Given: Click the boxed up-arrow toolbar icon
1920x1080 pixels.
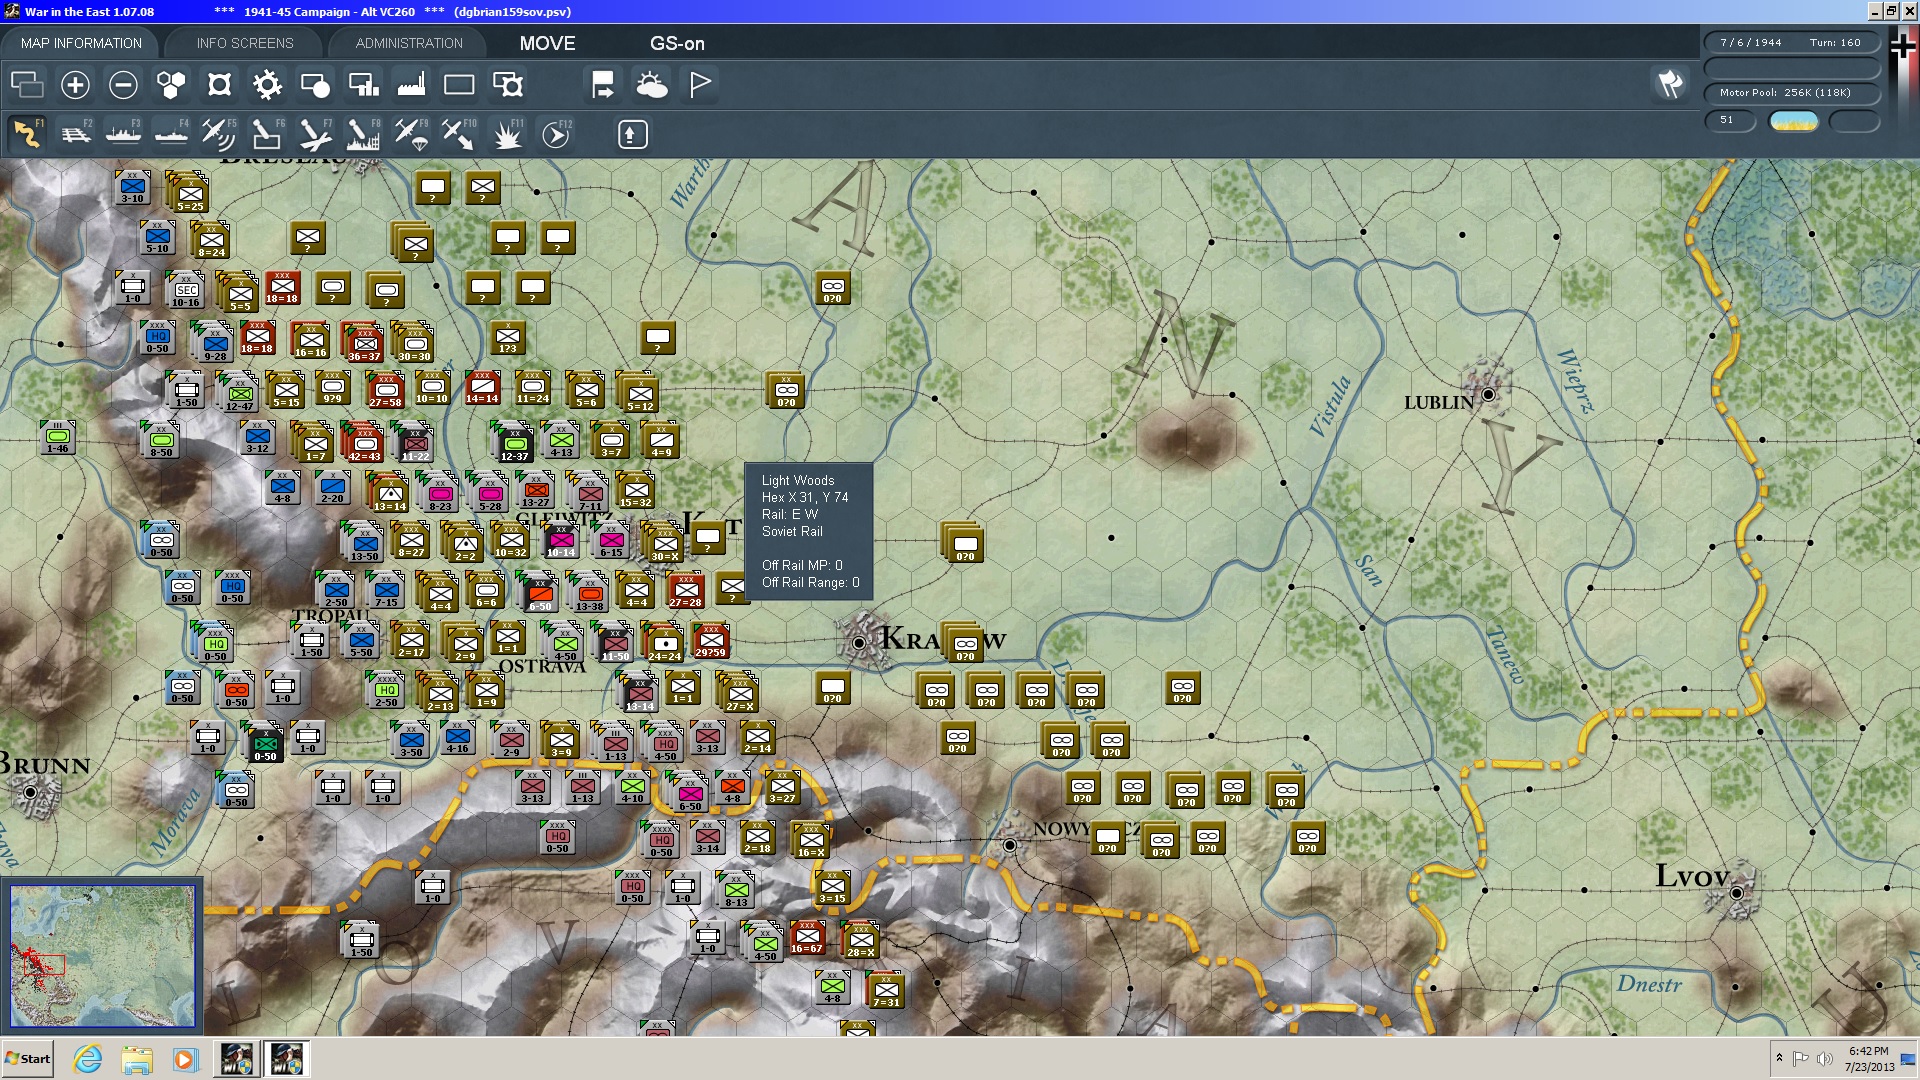Looking at the screenshot, I should coord(632,134).
